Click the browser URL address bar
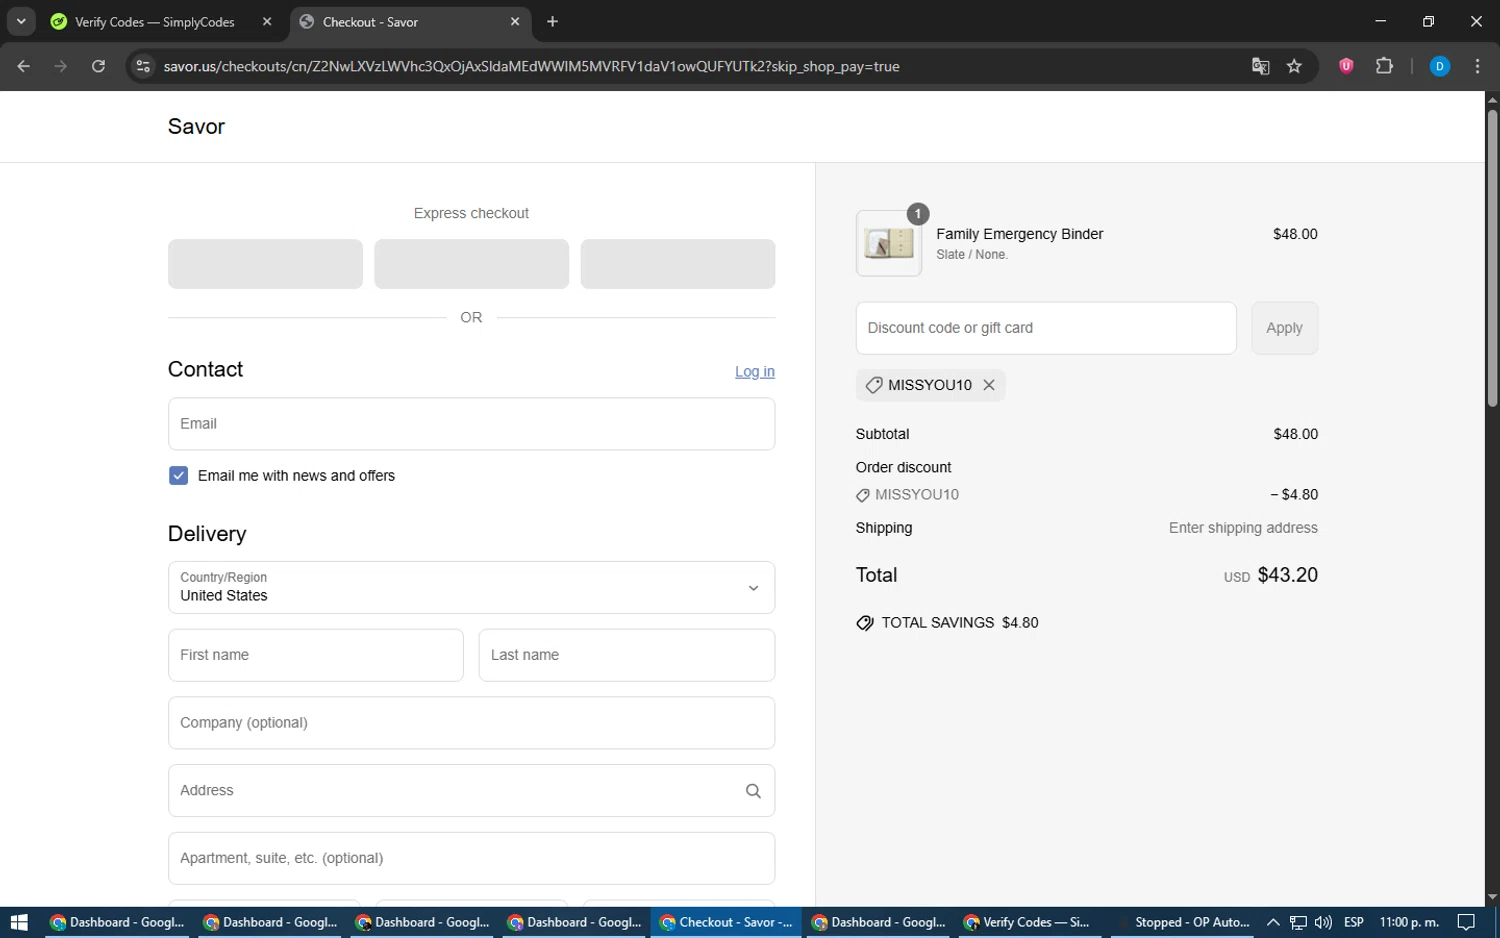This screenshot has width=1500, height=938. (x=700, y=66)
